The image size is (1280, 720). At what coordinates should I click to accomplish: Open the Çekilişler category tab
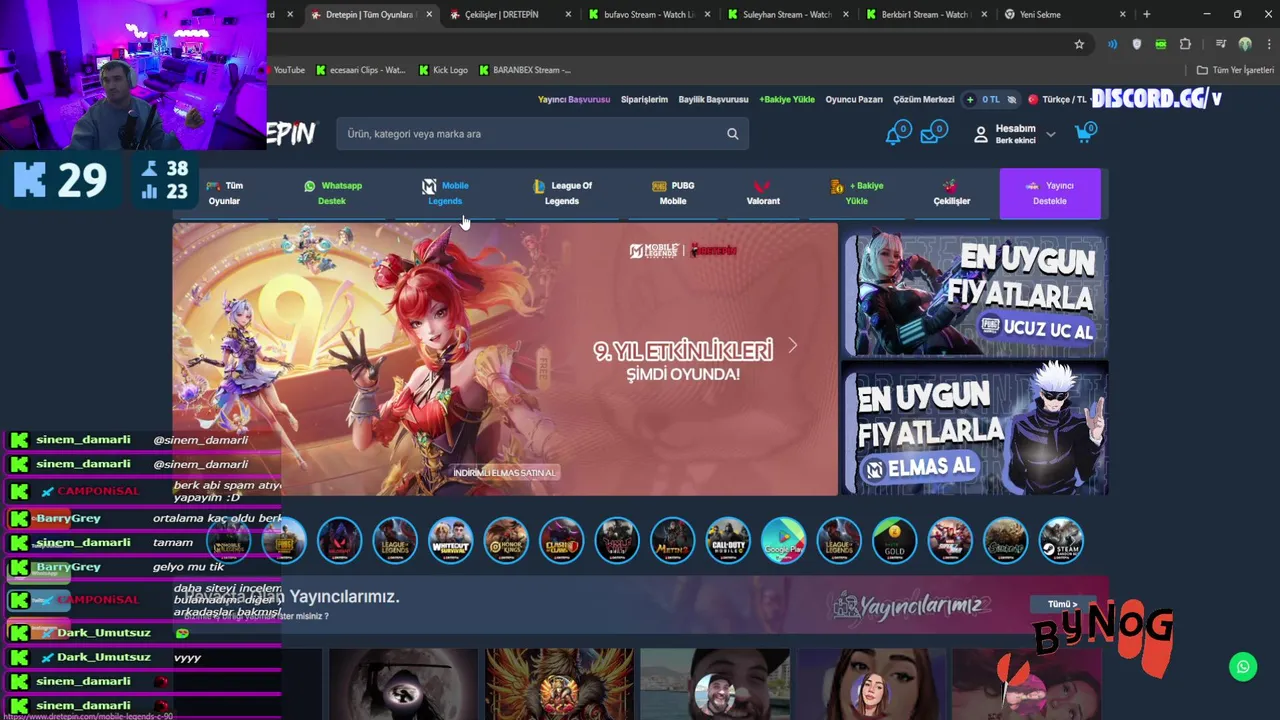951,193
